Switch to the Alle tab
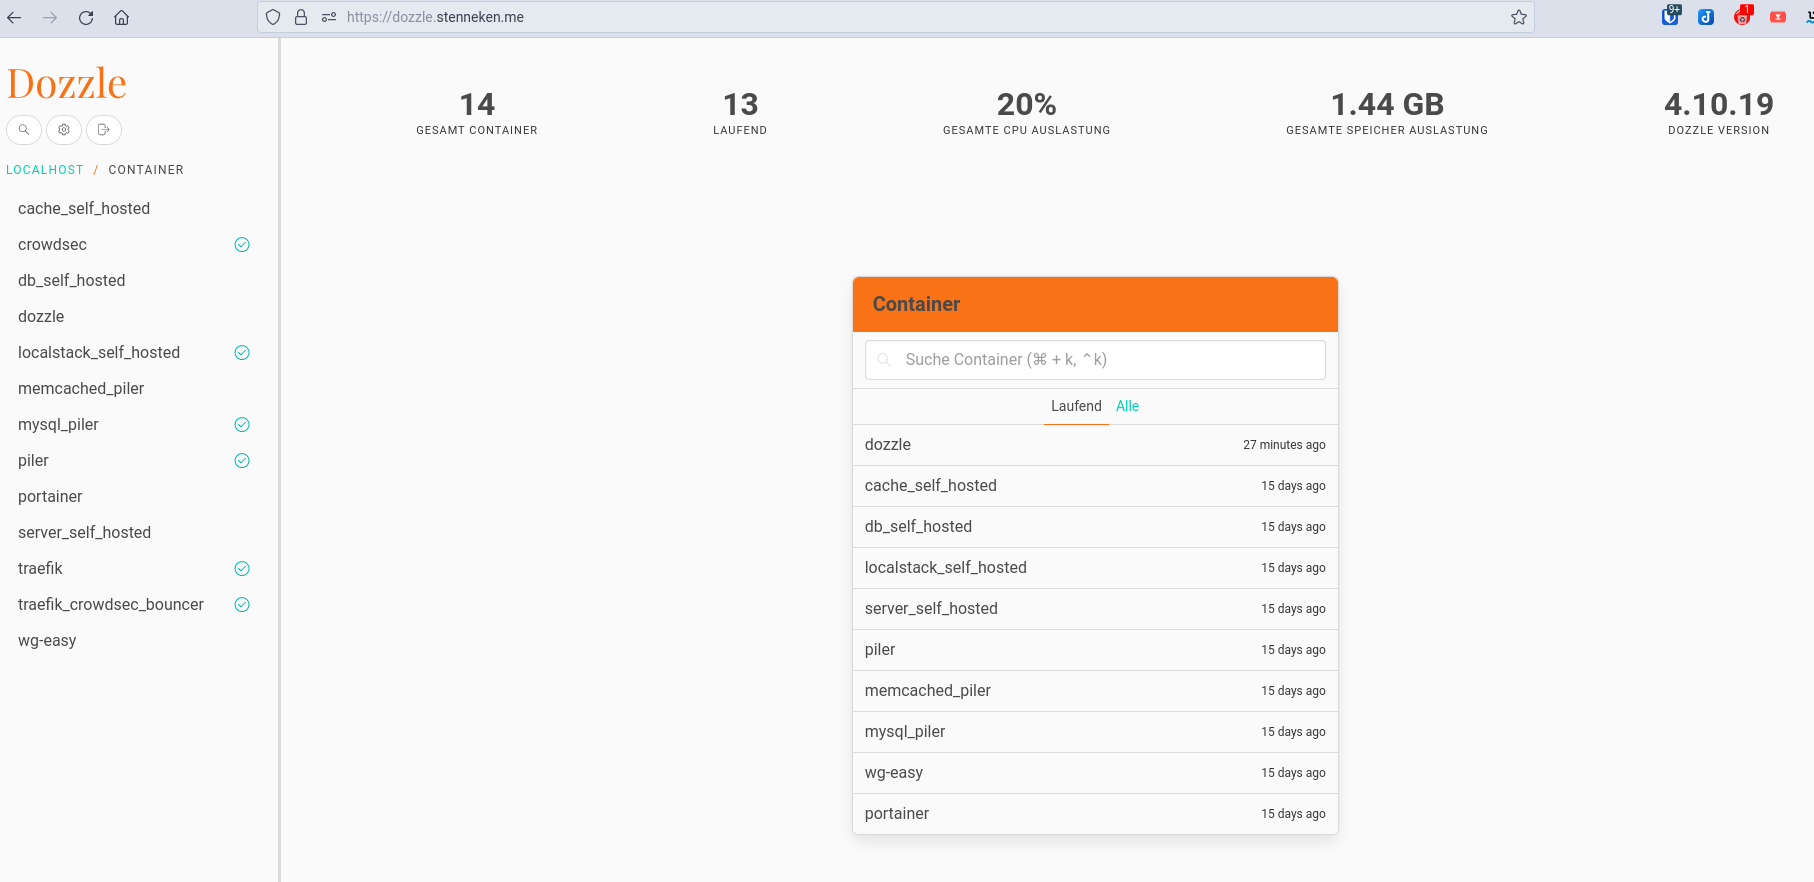The width and height of the screenshot is (1814, 882). (x=1127, y=406)
